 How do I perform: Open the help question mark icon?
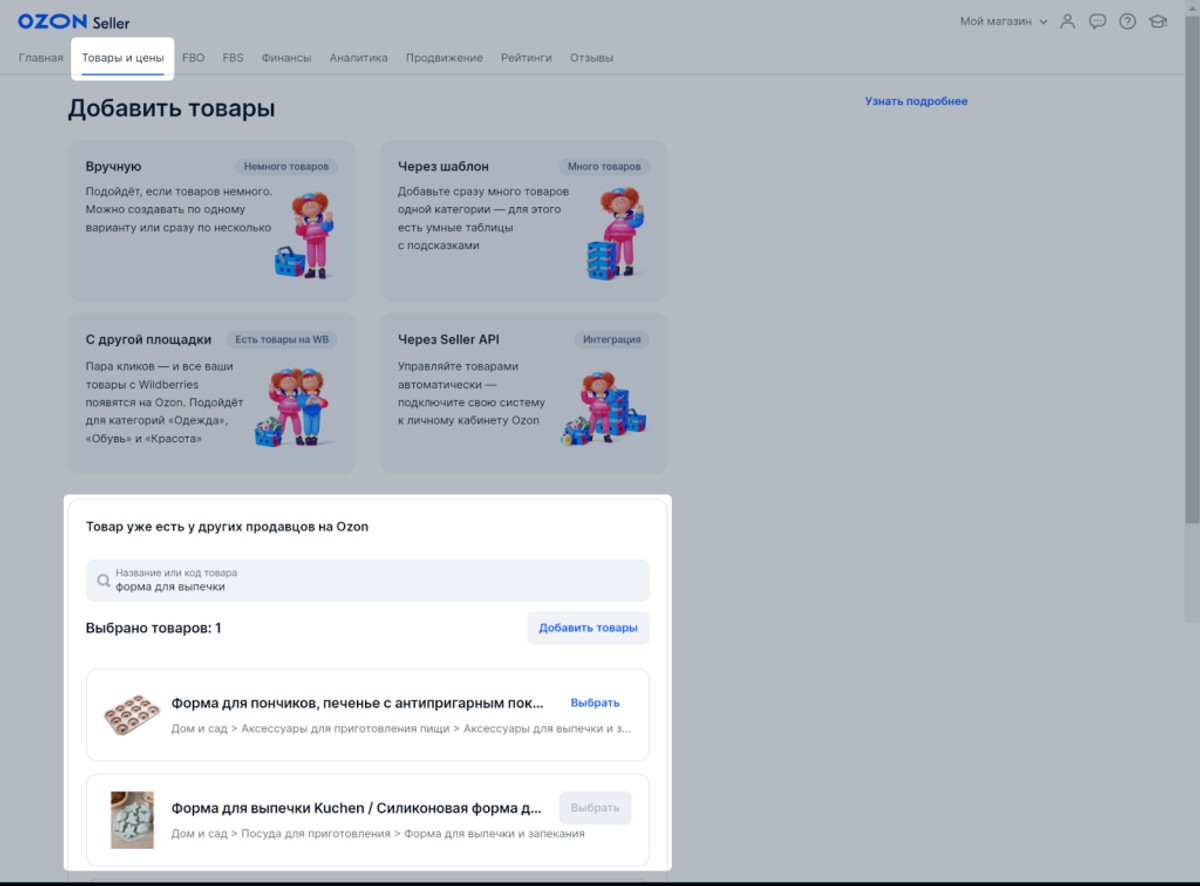coord(1128,21)
